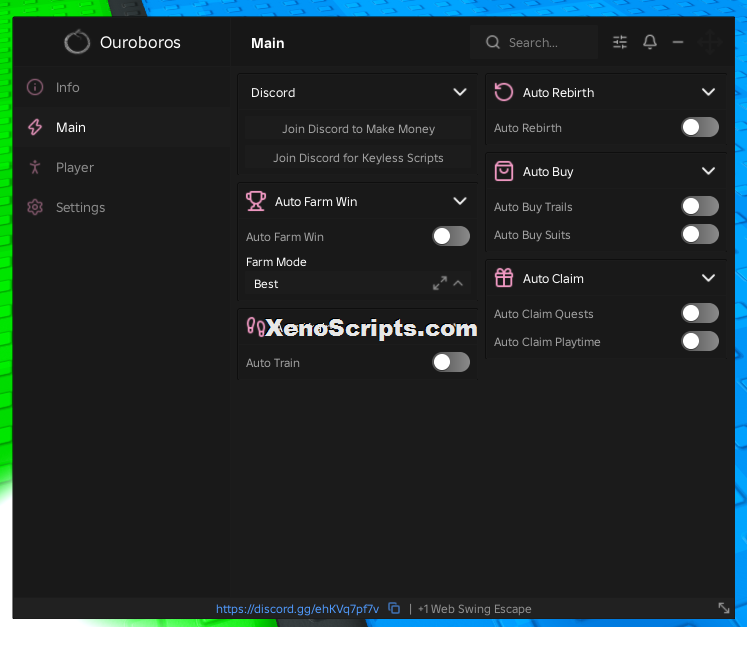Click the Auto Farm Win section title

[316, 202]
